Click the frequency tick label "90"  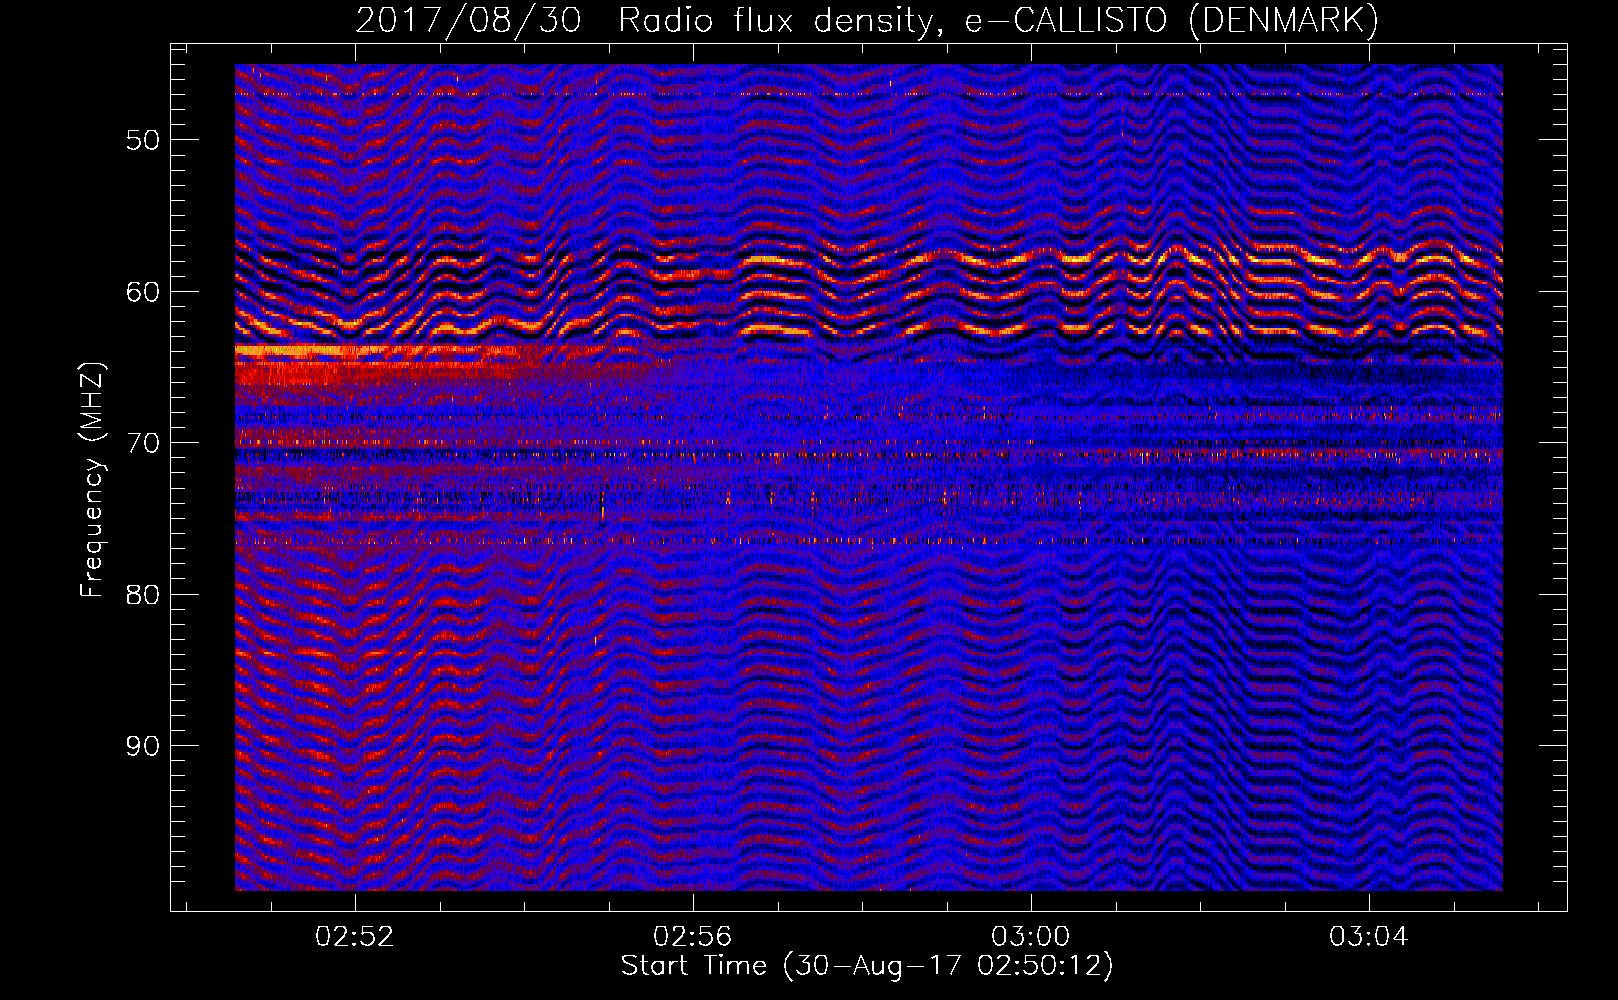click(x=143, y=746)
